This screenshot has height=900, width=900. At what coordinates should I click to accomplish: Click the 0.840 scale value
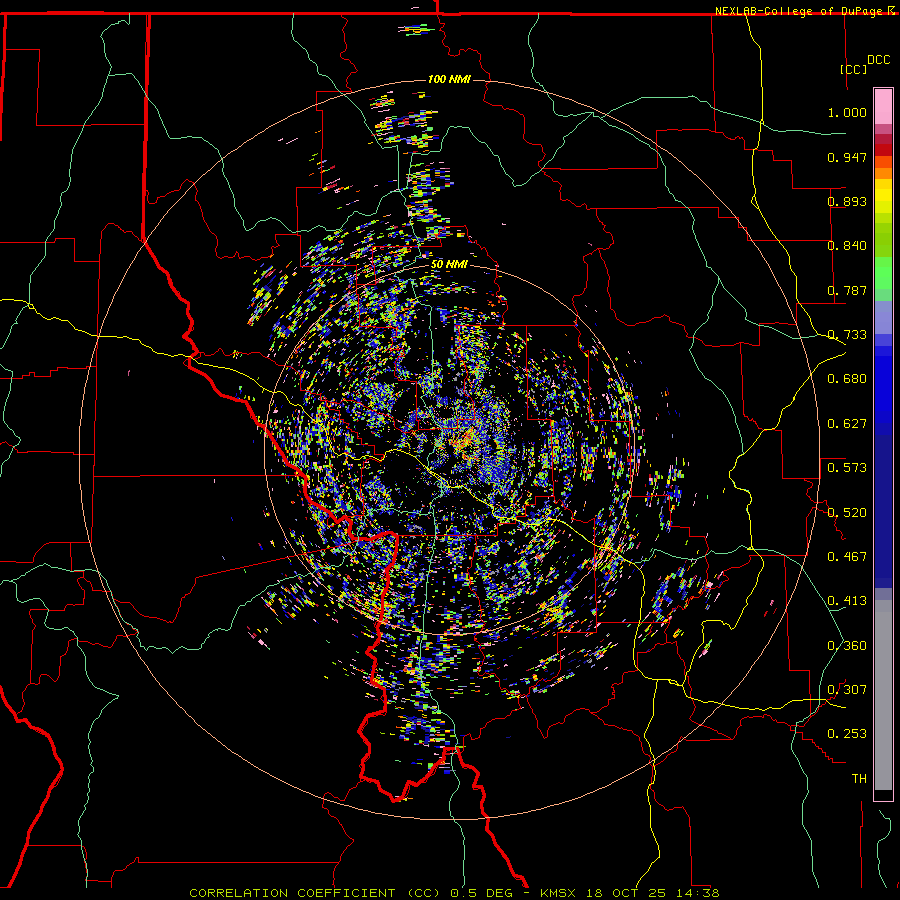[847, 246]
